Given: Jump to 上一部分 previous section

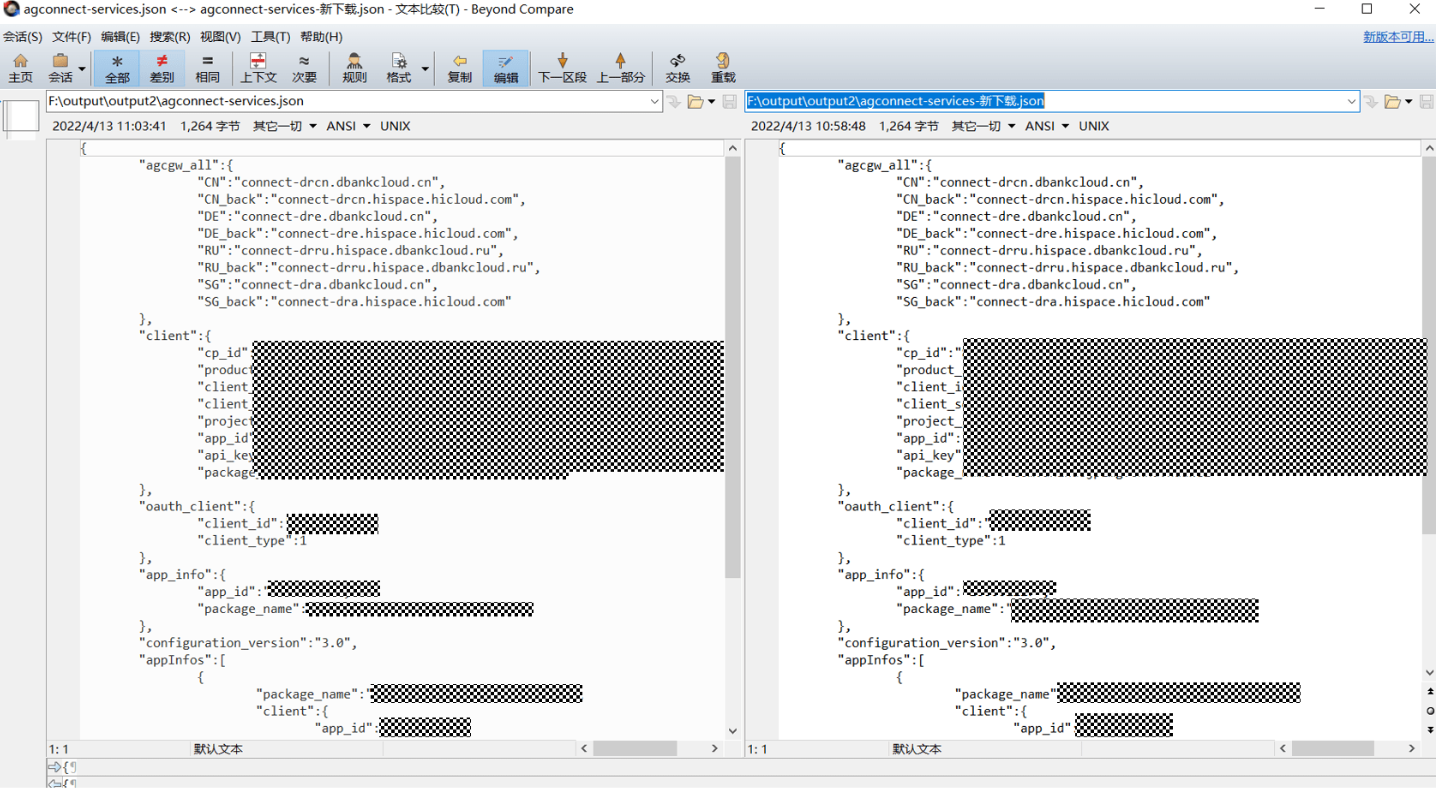Looking at the screenshot, I should (x=621, y=68).
